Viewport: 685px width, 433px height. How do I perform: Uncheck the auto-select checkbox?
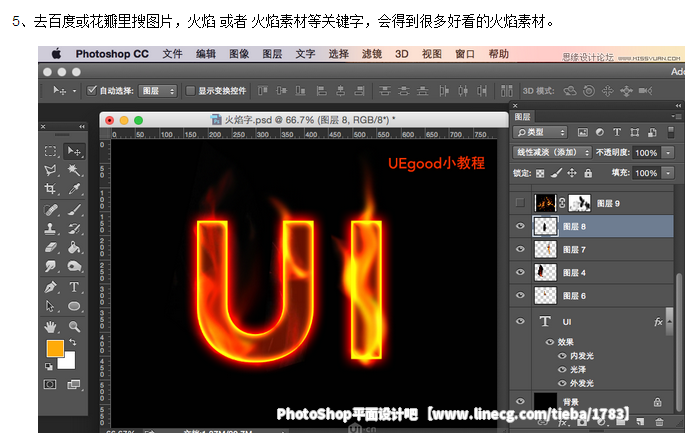(x=92, y=90)
